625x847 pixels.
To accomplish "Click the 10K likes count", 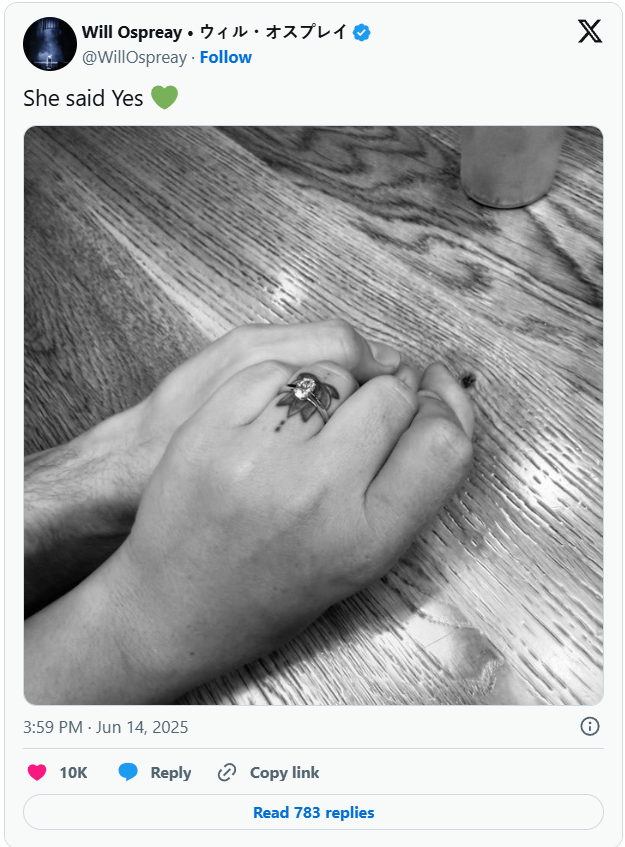I will [73, 772].
